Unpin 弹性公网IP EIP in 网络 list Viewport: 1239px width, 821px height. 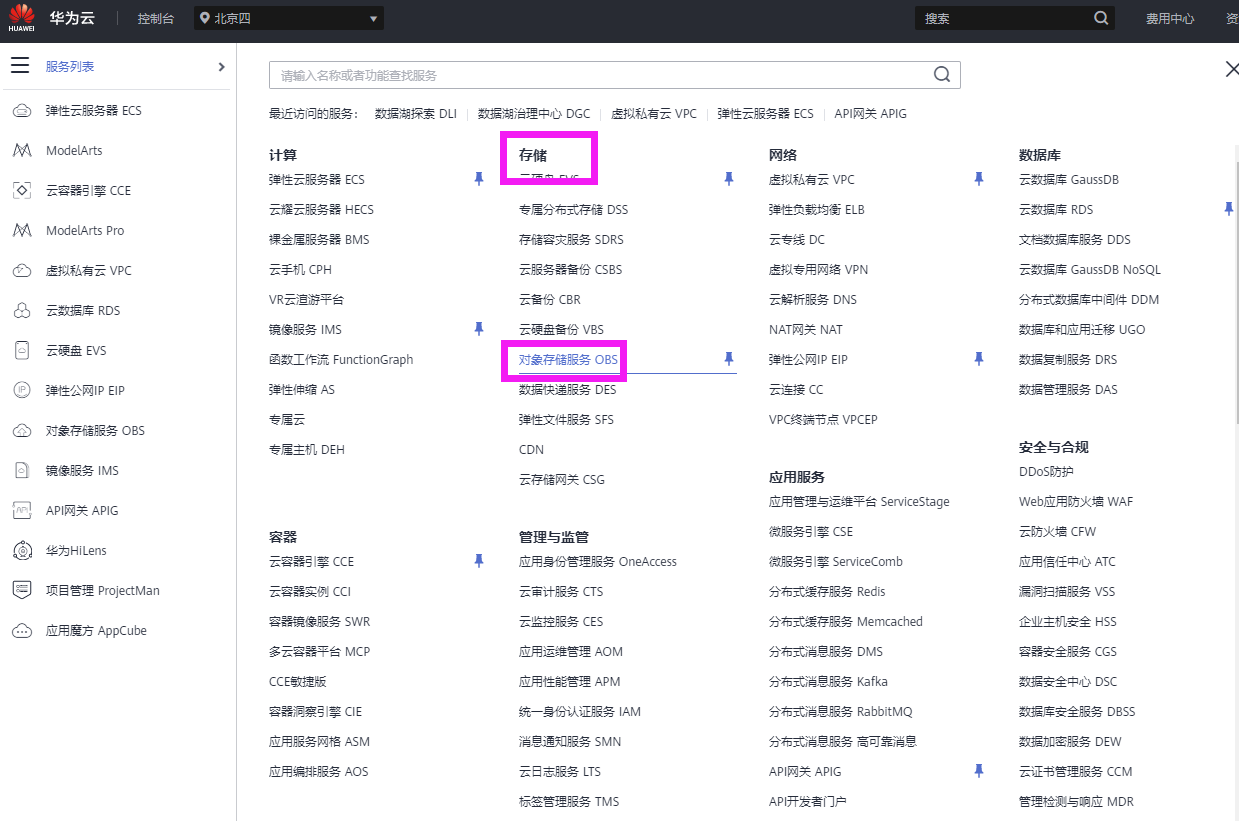coord(979,359)
